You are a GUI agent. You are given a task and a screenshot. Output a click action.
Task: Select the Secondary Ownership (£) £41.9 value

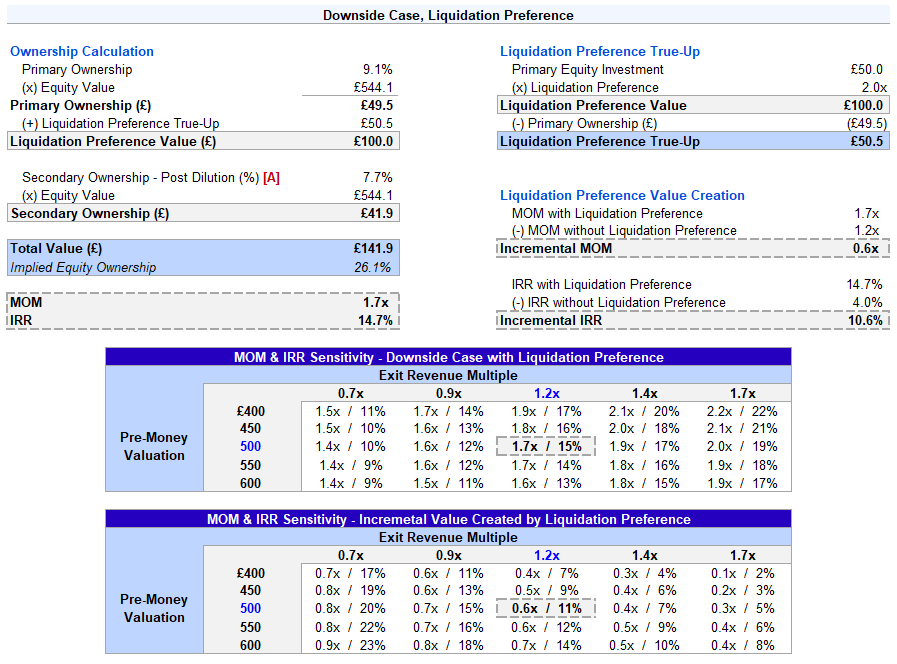pos(373,213)
